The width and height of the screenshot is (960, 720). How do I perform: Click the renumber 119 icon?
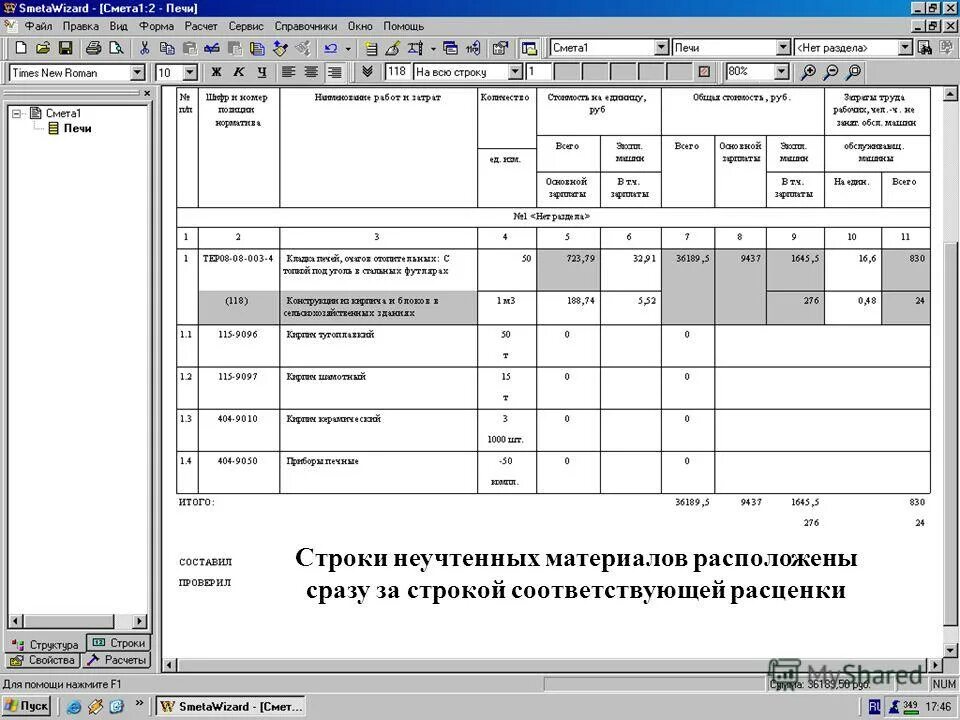tap(473, 48)
